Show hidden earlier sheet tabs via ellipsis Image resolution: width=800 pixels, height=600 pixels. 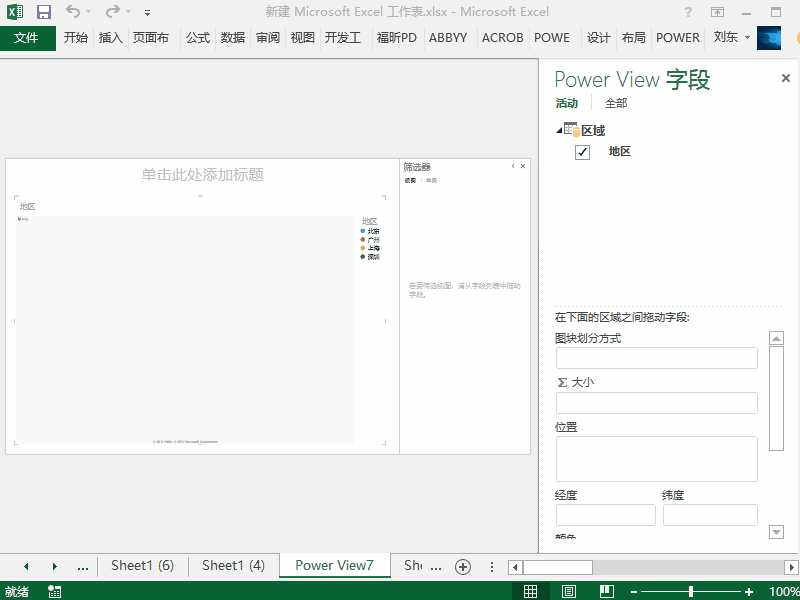click(x=83, y=566)
